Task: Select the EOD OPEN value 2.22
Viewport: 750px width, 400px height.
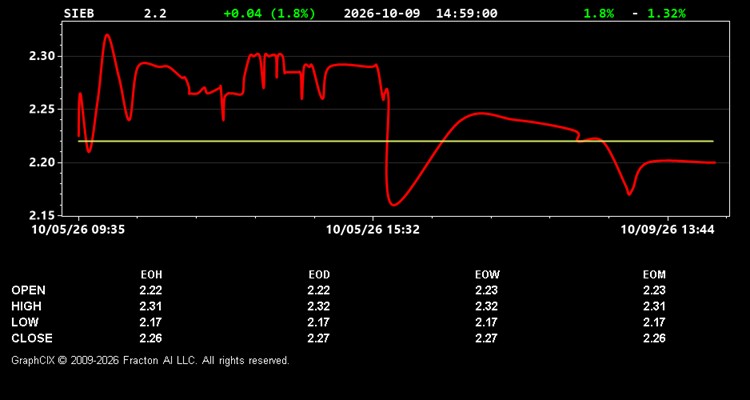Action: (x=319, y=290)
